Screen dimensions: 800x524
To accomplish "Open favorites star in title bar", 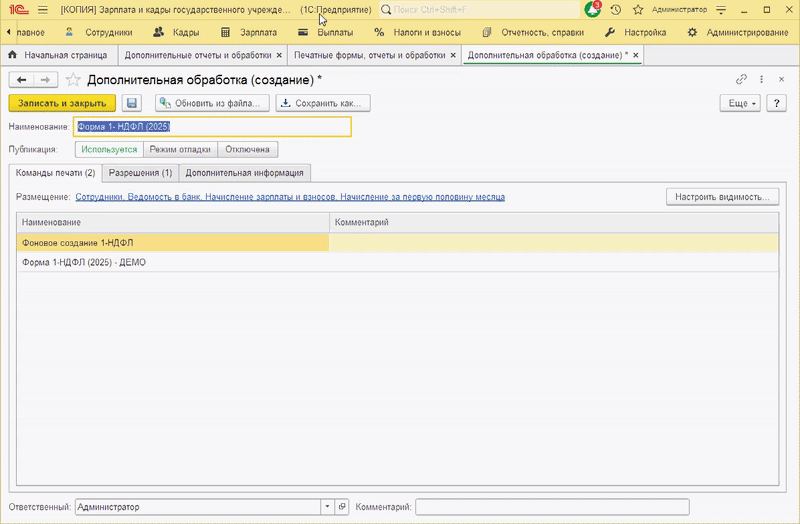I will [x=638, y=10].
